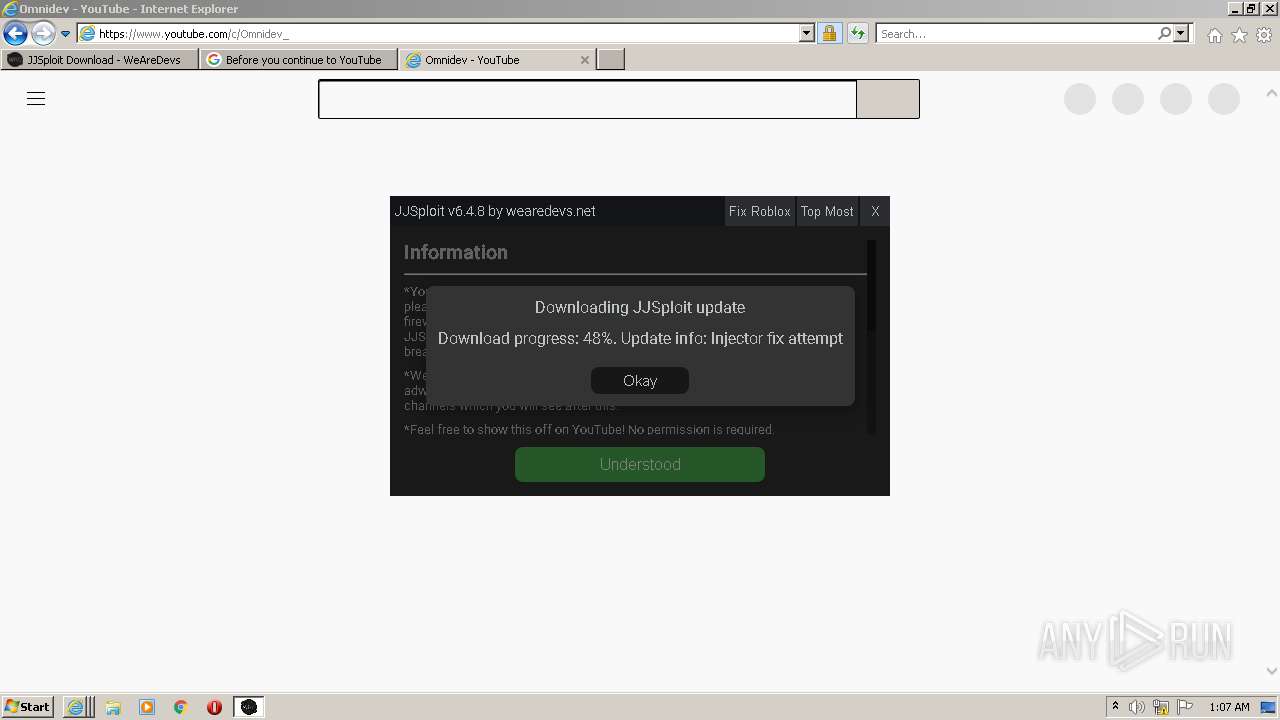The height and width of the screenshot is (720, 1280).
Task: Open the recent pages dropdown arrow
Action: point(66,34)
